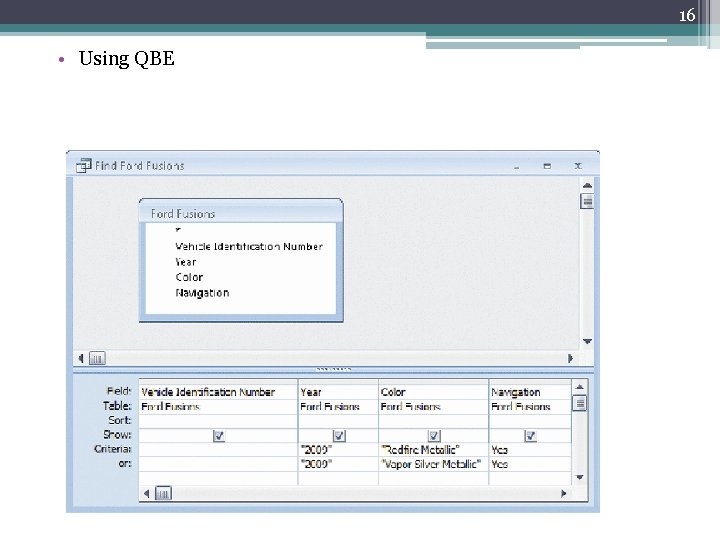Click Sort cell under Year column

click(x=338, y=421)
